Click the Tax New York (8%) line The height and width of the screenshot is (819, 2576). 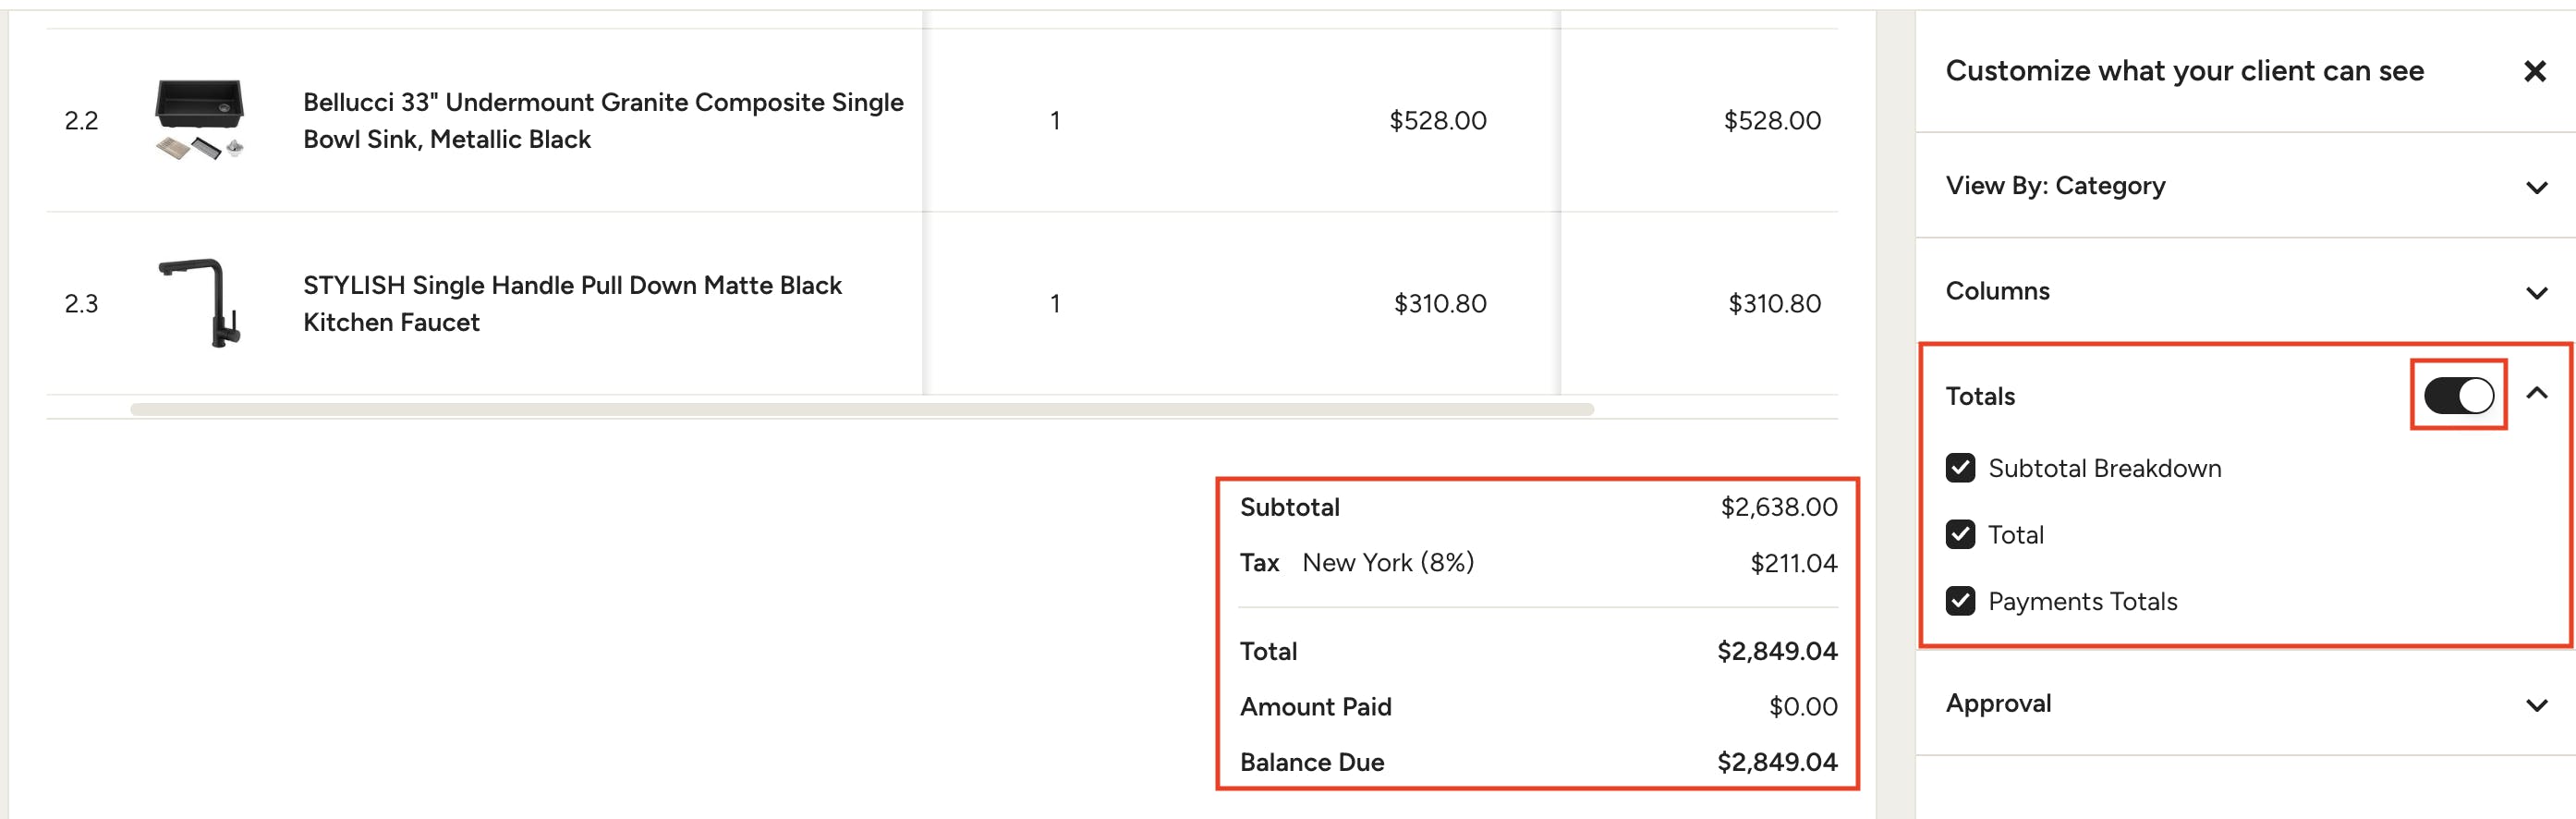[1387, 563]
